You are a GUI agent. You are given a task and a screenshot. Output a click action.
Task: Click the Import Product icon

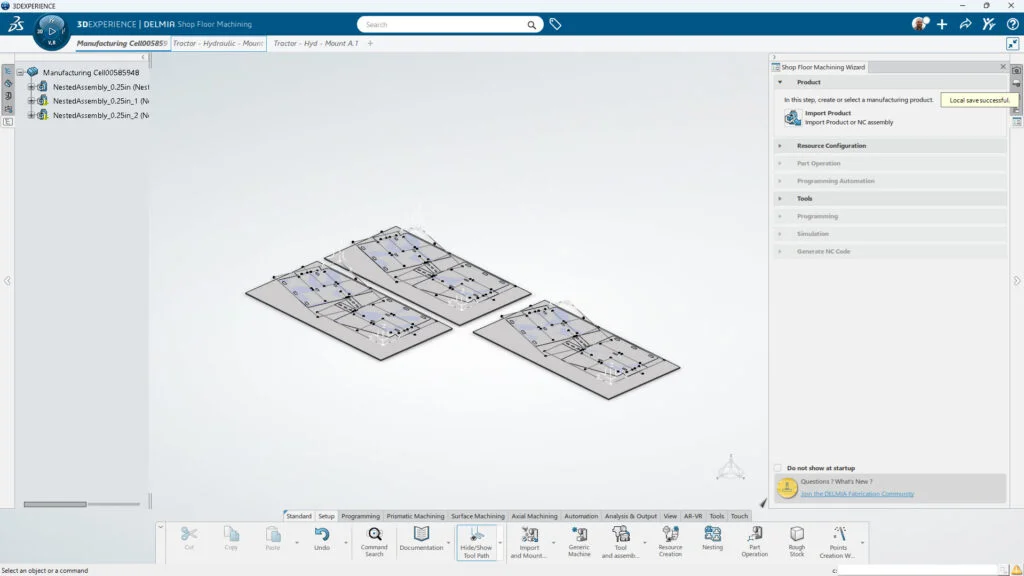(x=792, y=118)
